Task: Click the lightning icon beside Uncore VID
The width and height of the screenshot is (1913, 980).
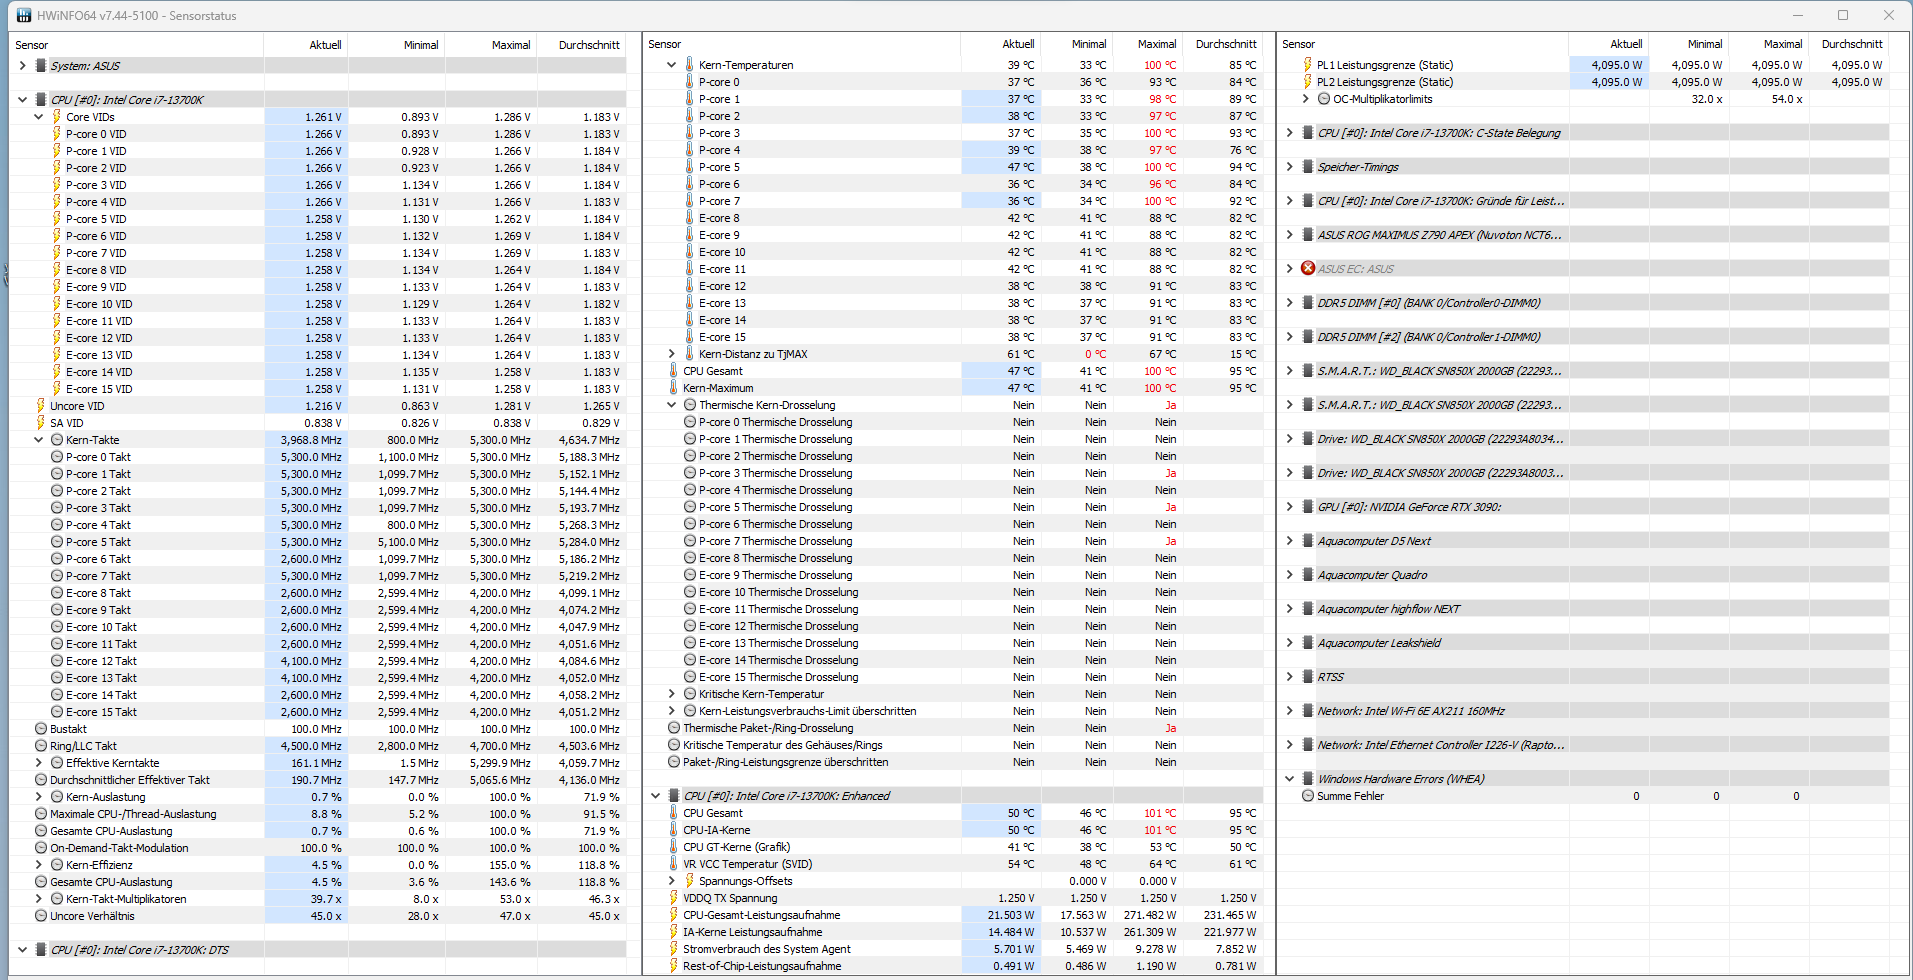Action: pos(41,406)
